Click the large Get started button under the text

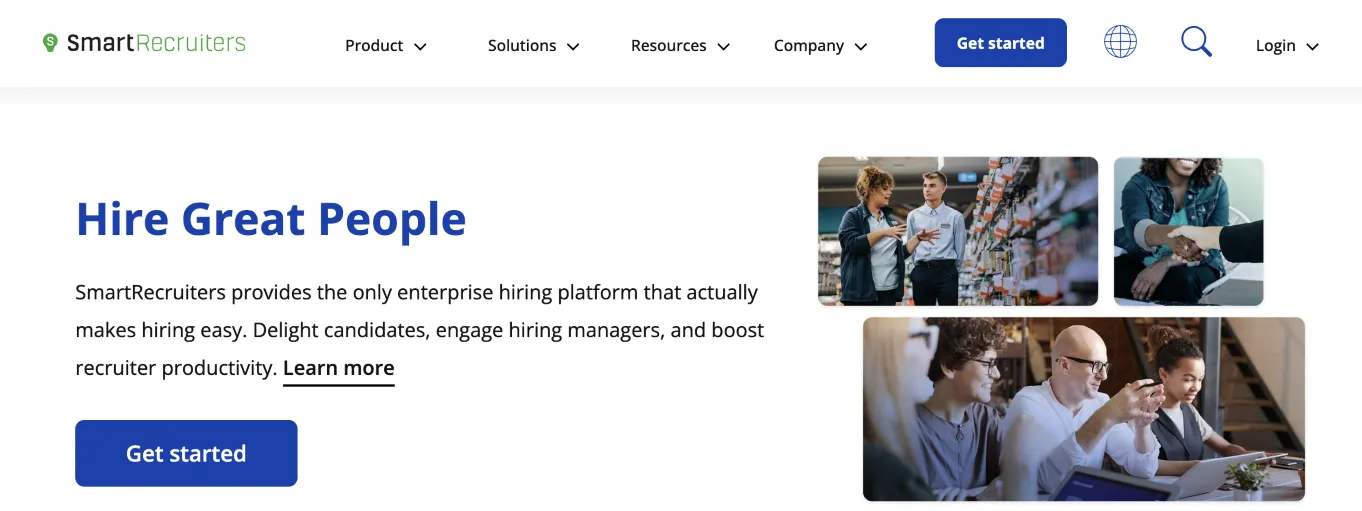[186, 453]
